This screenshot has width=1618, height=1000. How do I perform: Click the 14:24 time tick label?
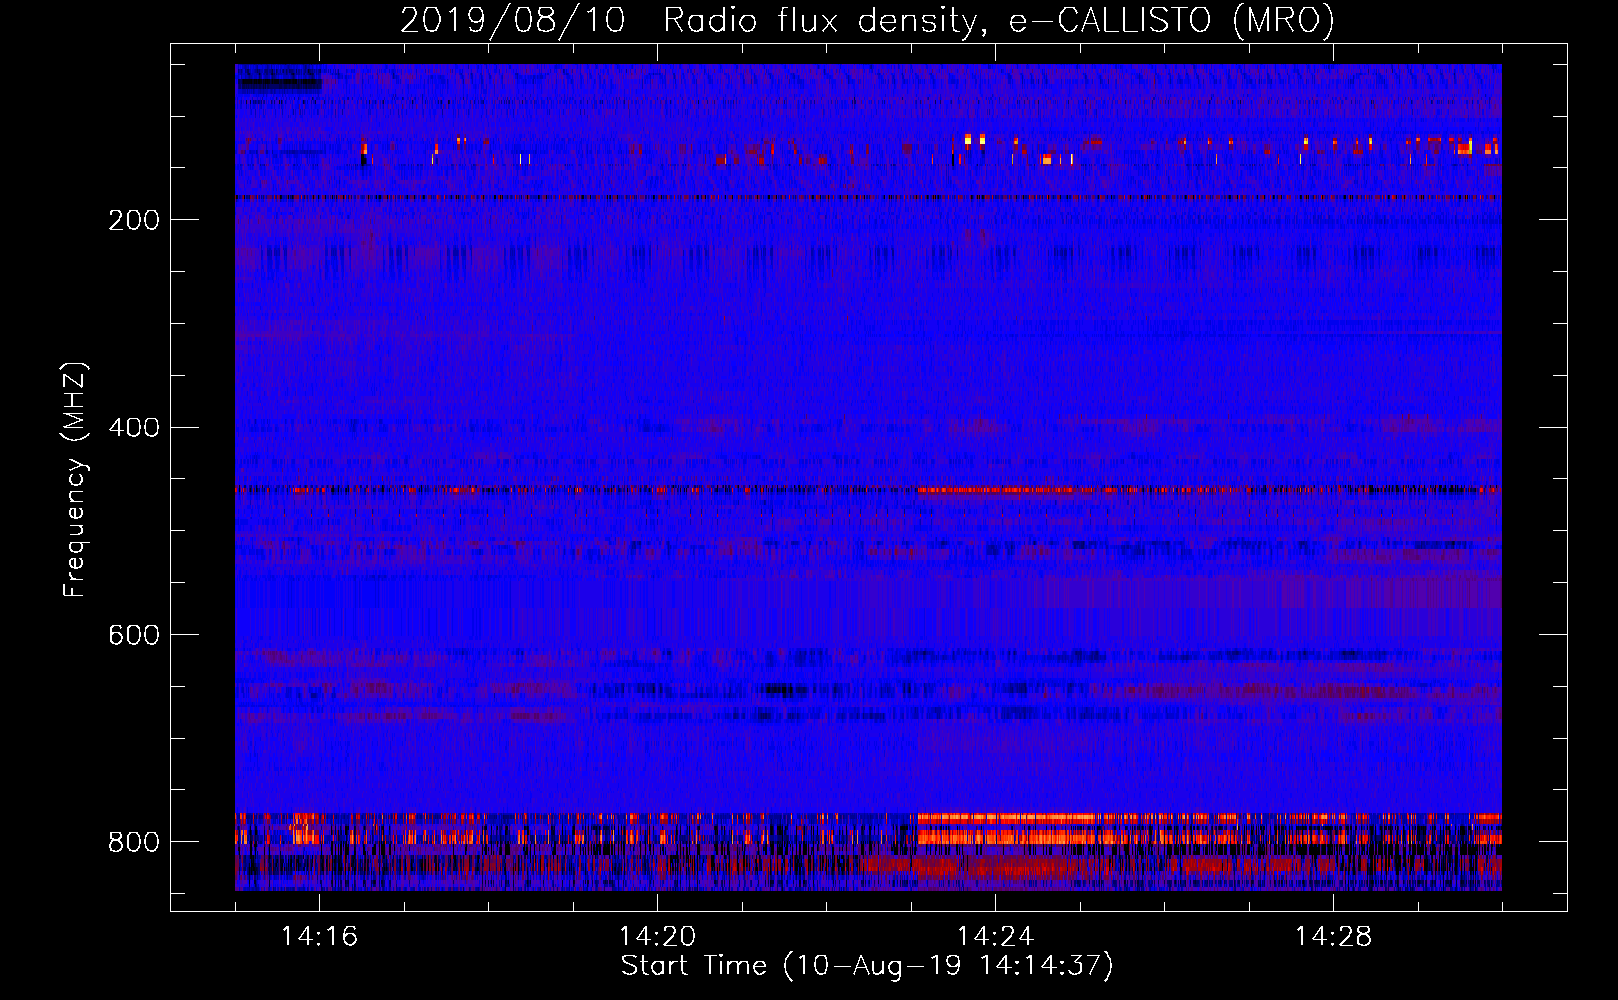tap(995, 936)
